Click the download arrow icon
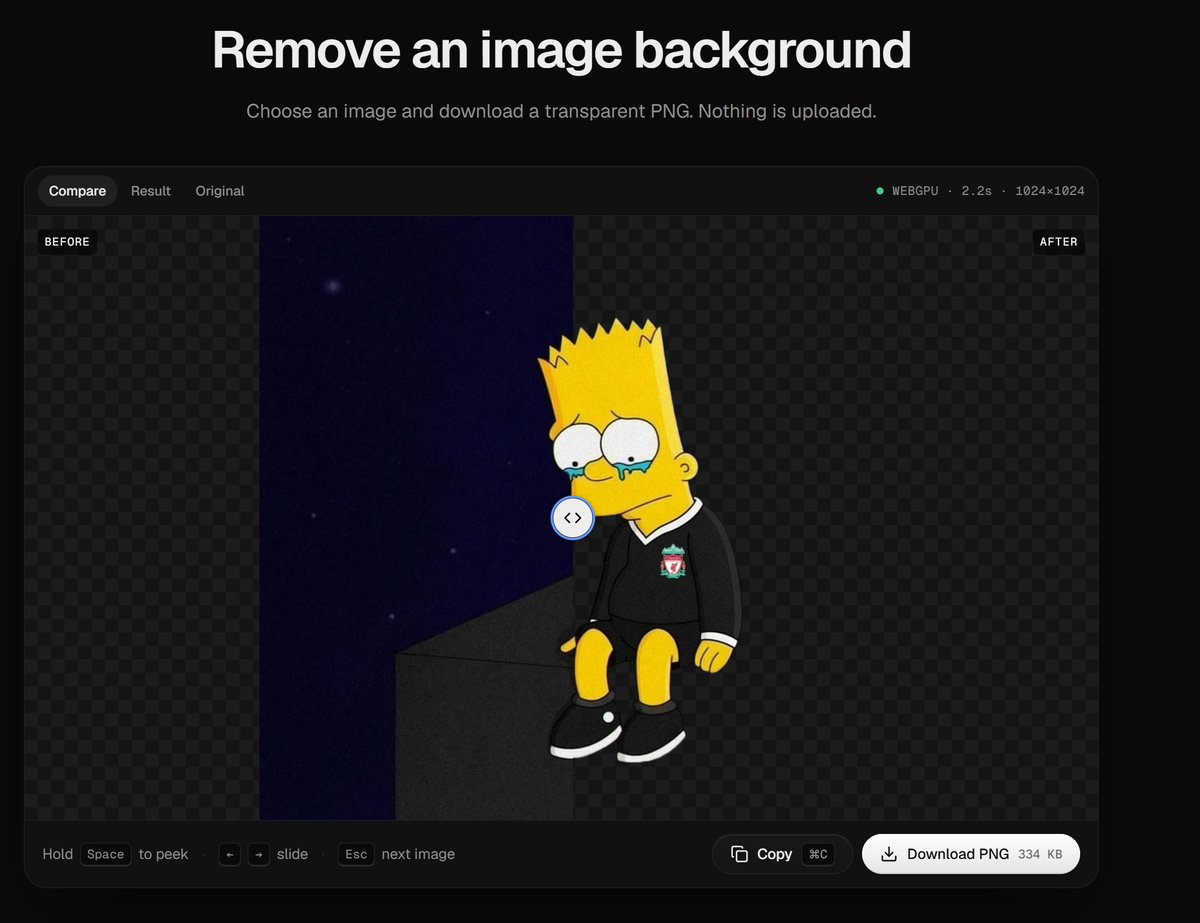 coord(889,854)
